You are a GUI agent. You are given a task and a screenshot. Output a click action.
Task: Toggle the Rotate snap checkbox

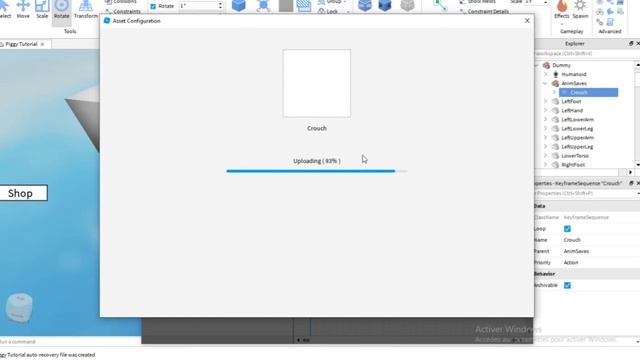153,6
